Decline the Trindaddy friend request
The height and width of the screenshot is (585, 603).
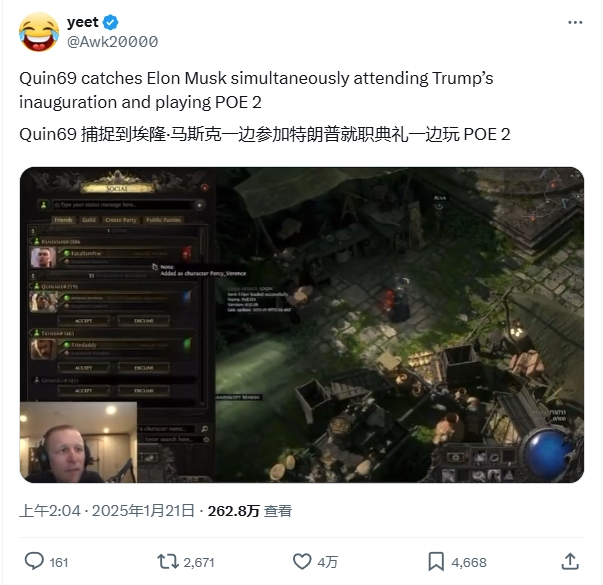tap(144, 368)
